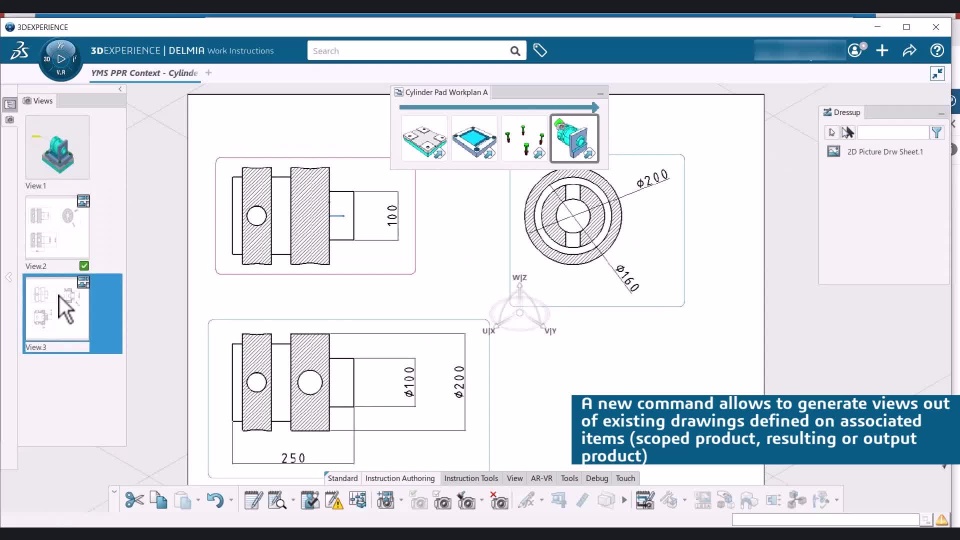Select the YMS PPR Context - Cylinde tab
The image size is (960, 540).
point(144,73)
